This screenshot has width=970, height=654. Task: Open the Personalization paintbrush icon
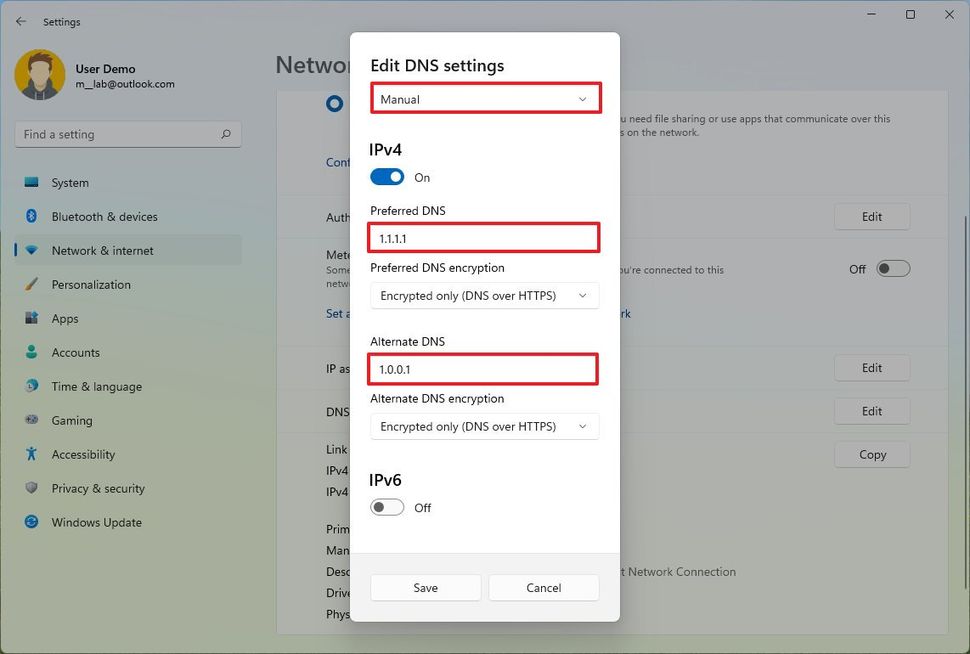31,284
